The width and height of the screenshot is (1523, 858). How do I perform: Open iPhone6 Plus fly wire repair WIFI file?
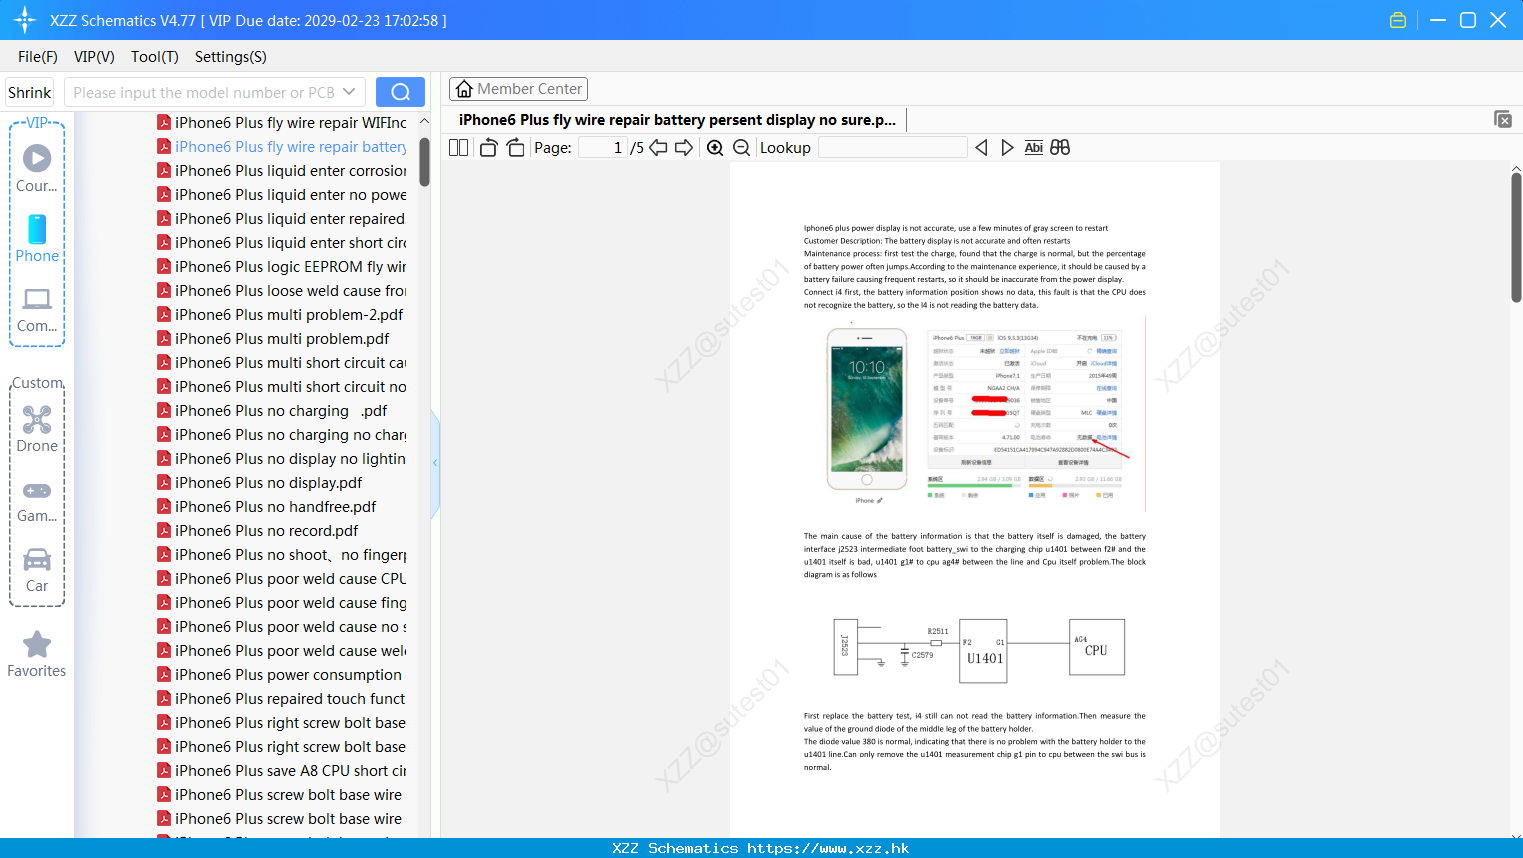click(x=282, y=122)
